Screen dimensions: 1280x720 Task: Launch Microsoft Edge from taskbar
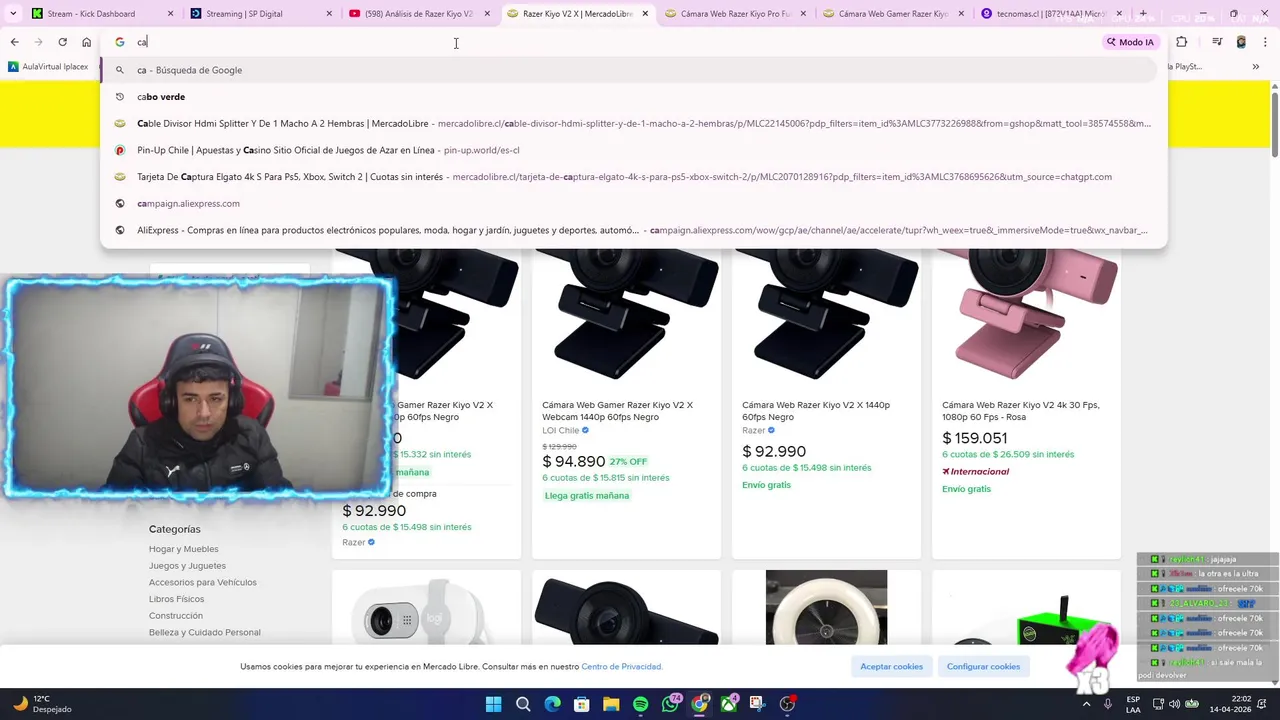552,704
